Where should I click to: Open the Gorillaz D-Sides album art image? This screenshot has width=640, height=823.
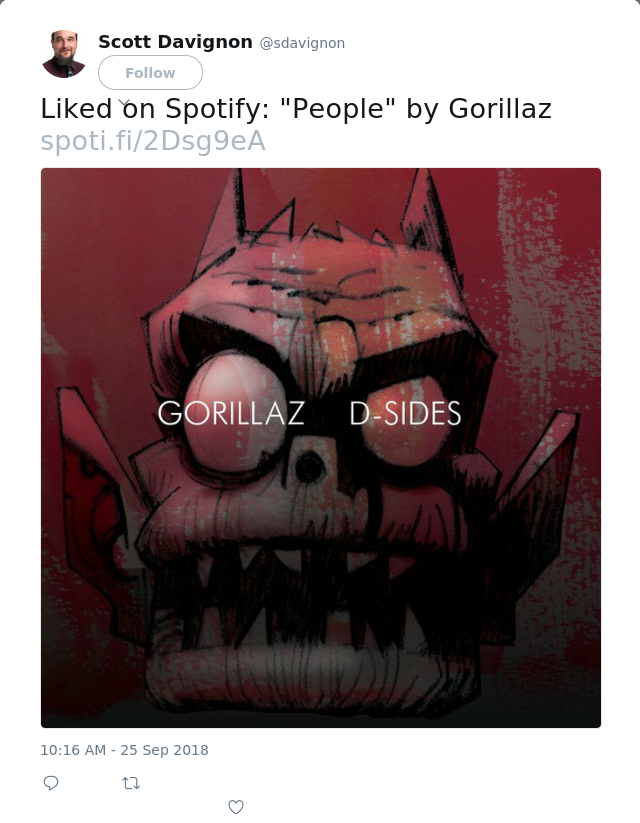(321, 448)
